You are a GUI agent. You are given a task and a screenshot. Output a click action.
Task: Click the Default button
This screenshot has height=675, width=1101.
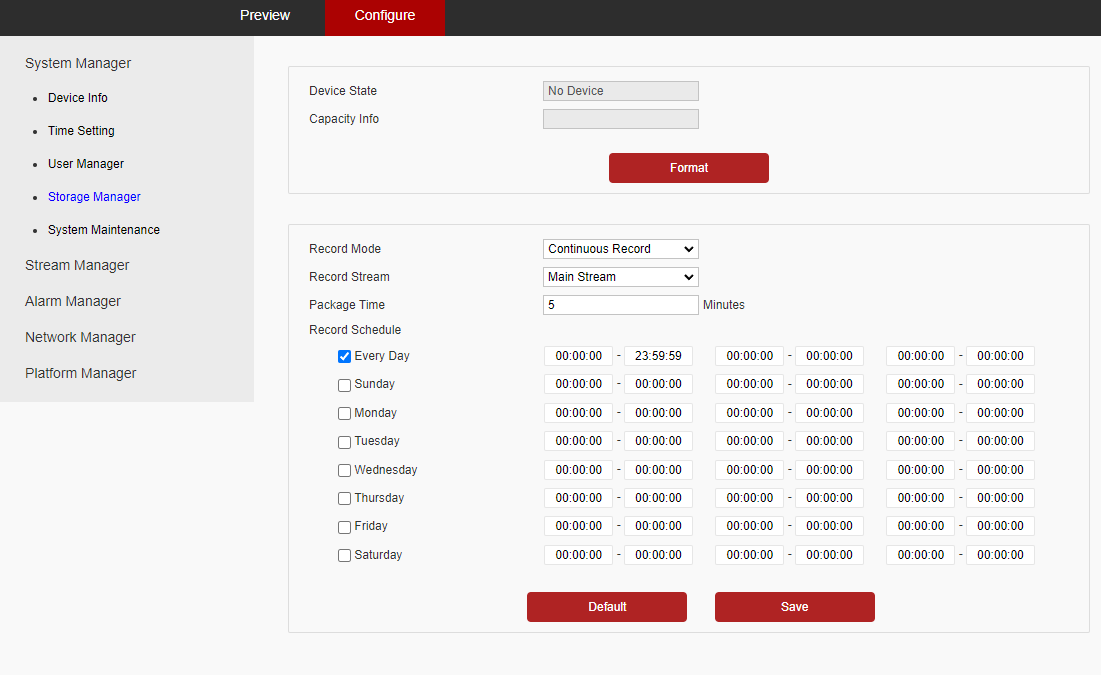click(607, 607)
